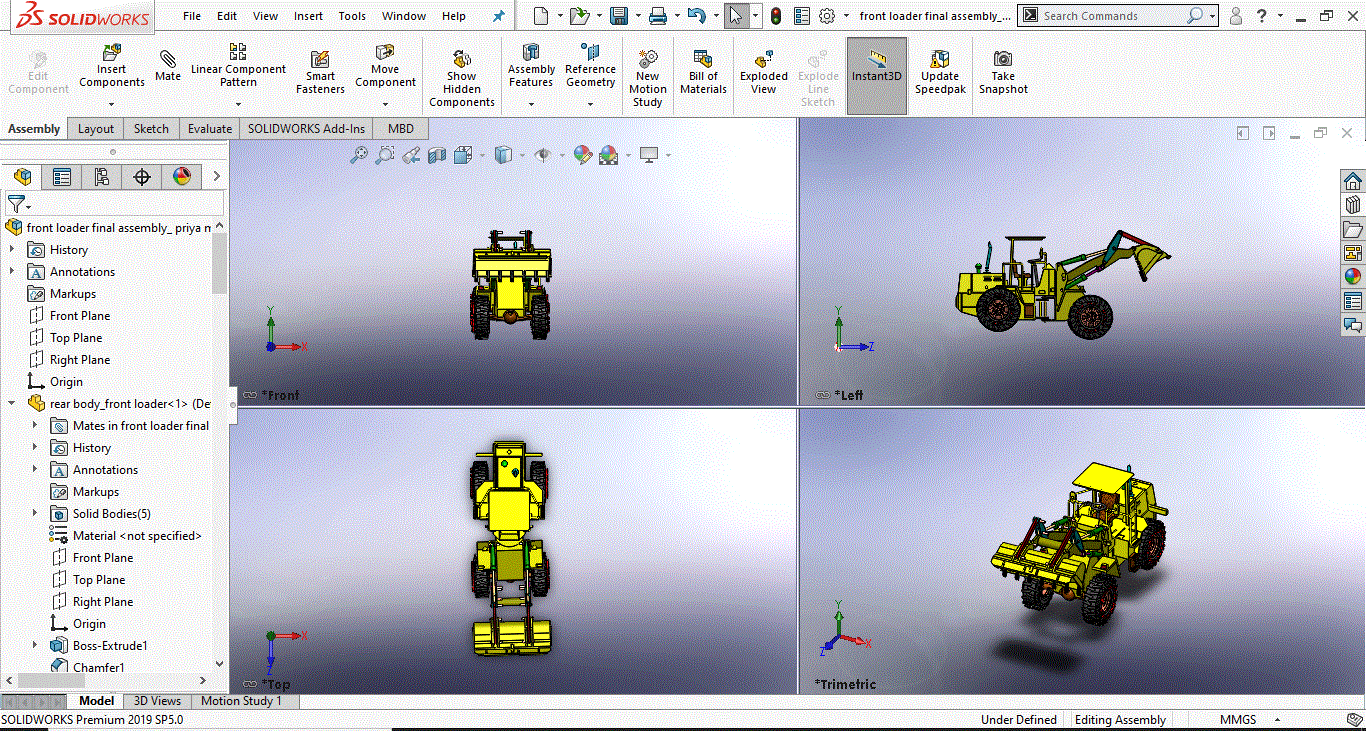
Task: Switch to the Sketch tab
Action: [152, 129]
